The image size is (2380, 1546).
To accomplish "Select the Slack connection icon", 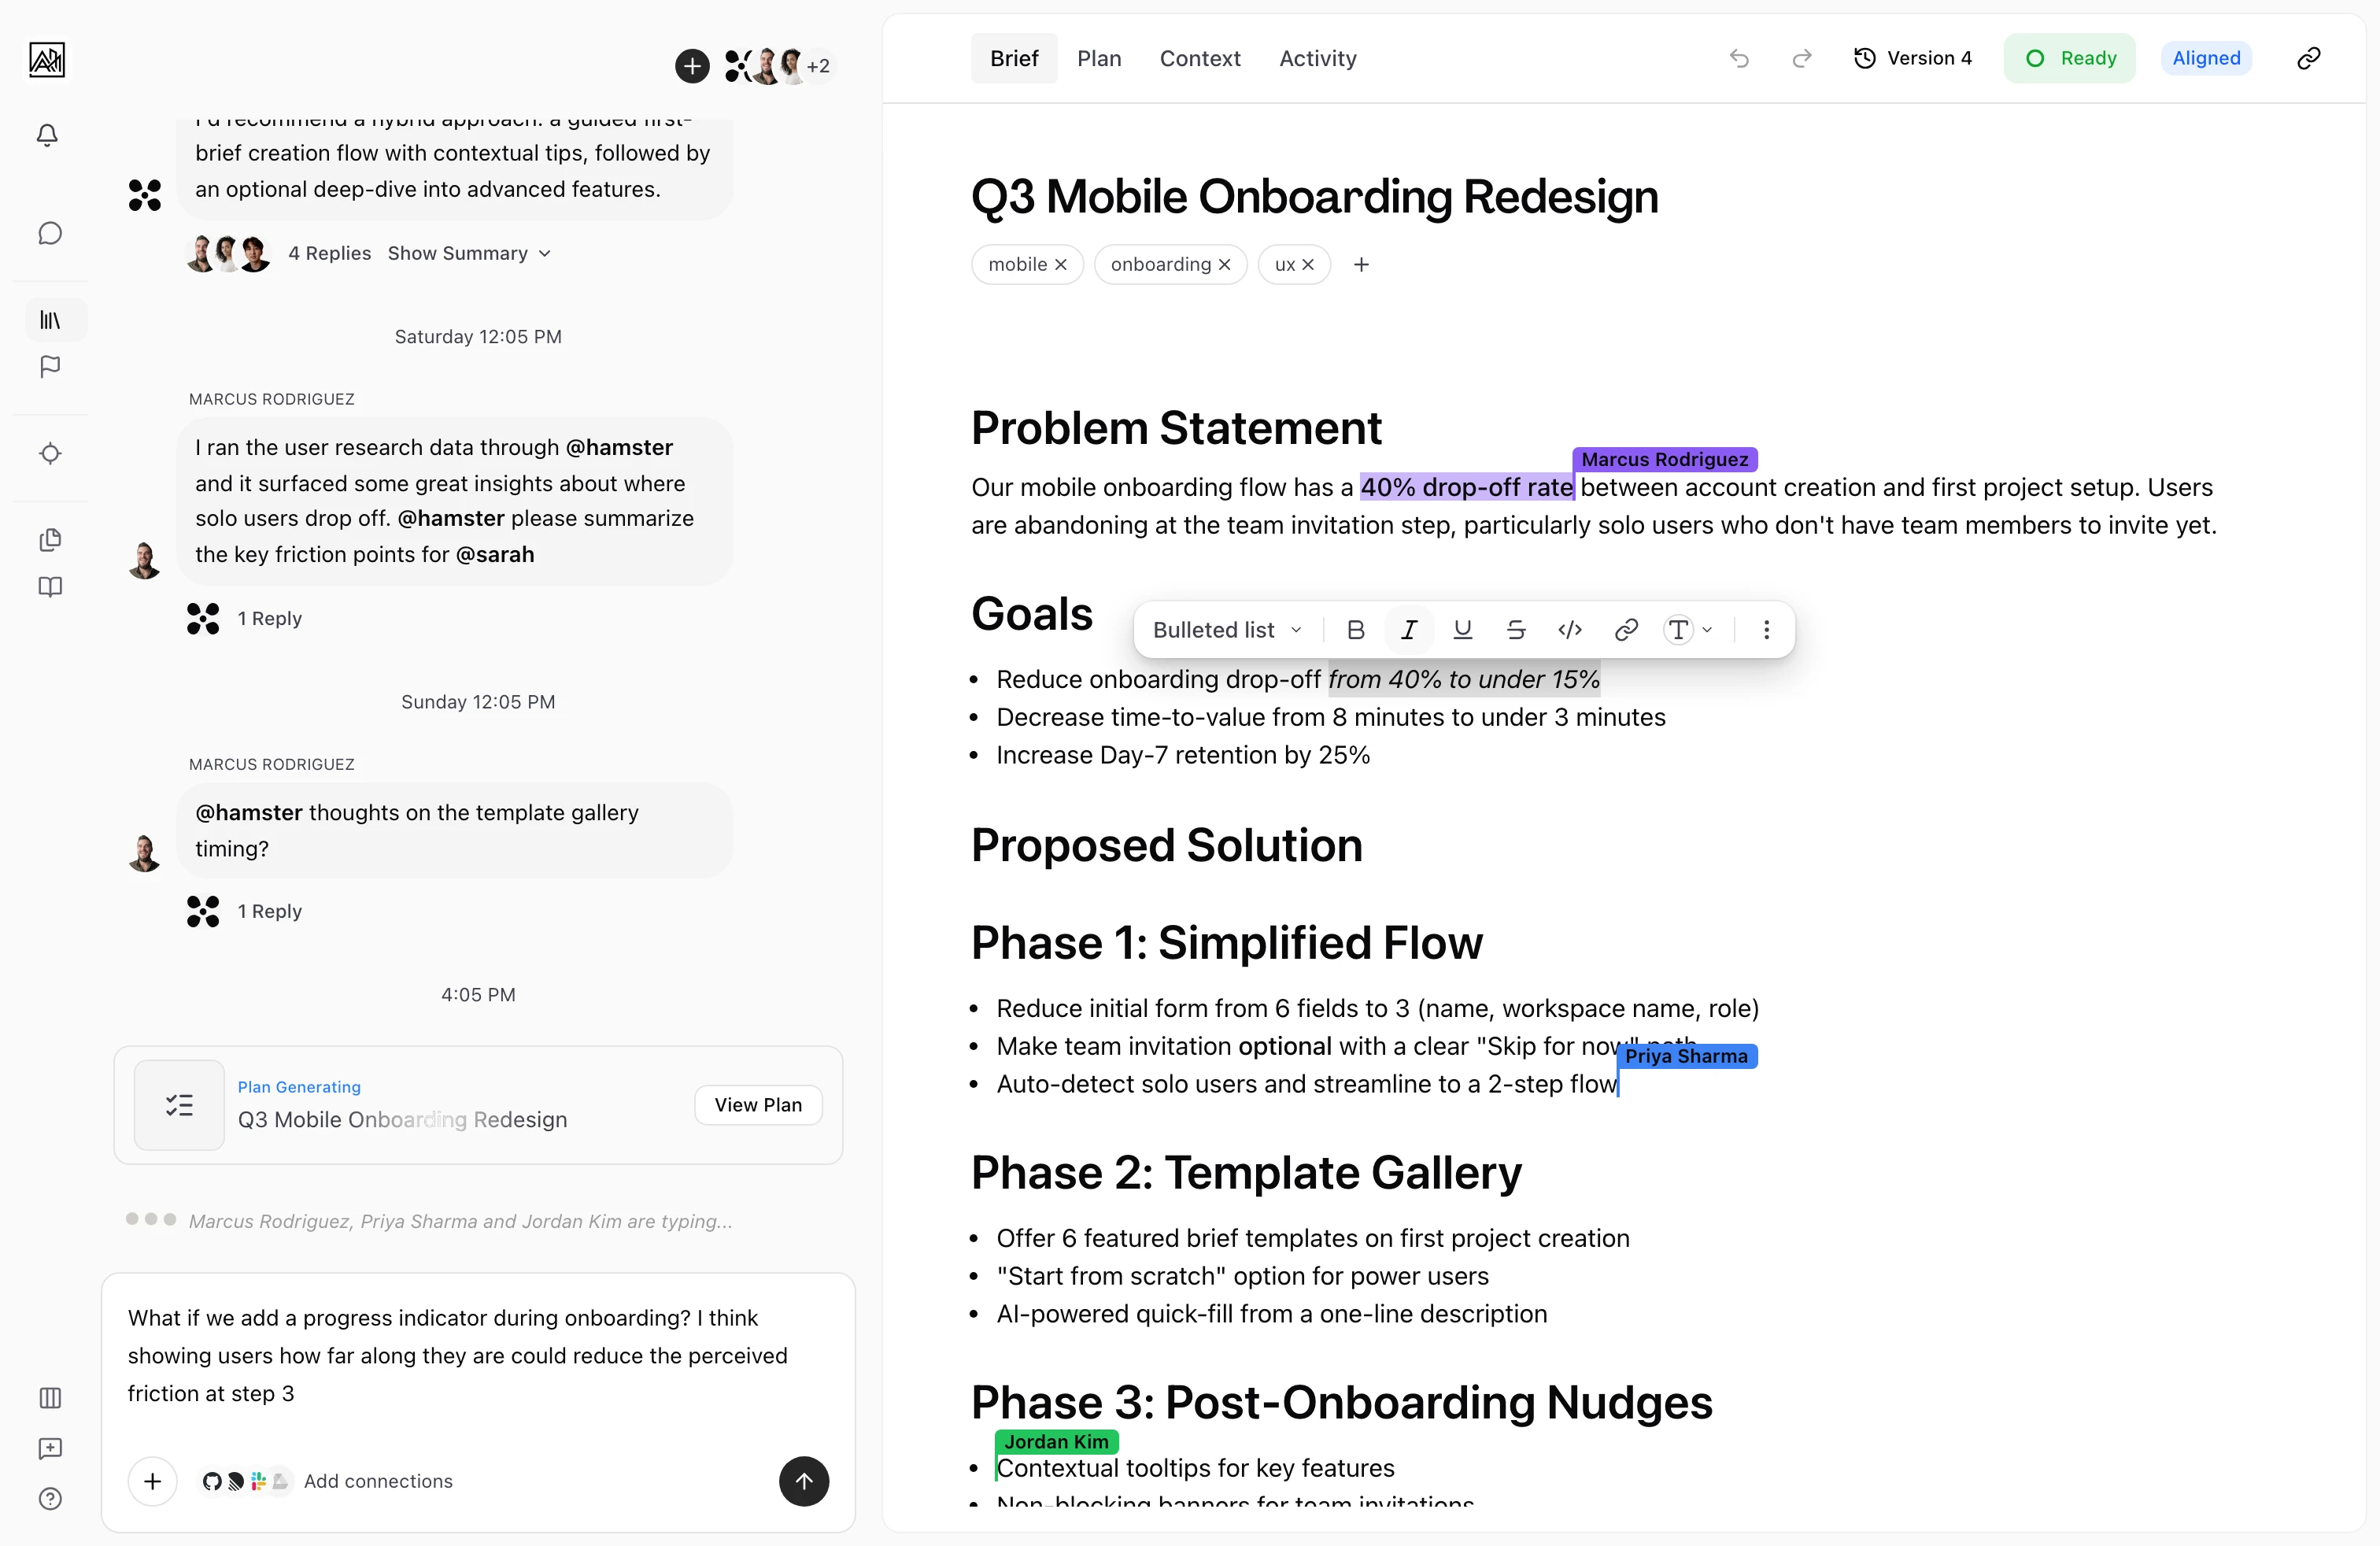I will click(259, 1481).
